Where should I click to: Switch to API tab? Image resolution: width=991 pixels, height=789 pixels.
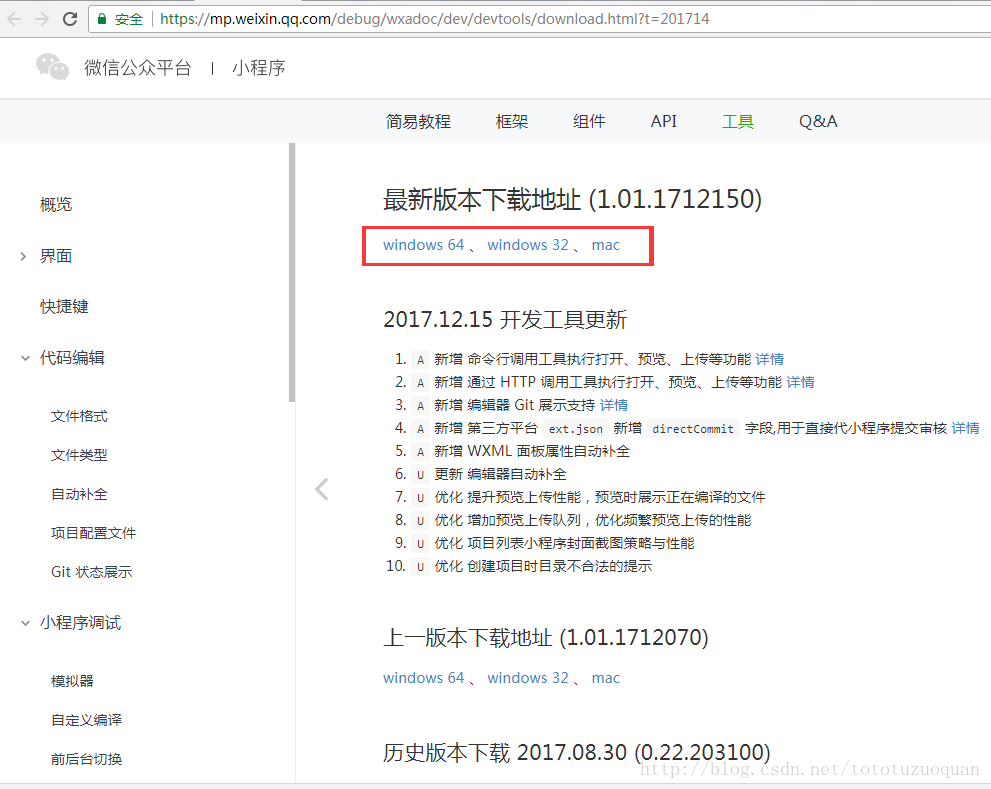[664, 121]
